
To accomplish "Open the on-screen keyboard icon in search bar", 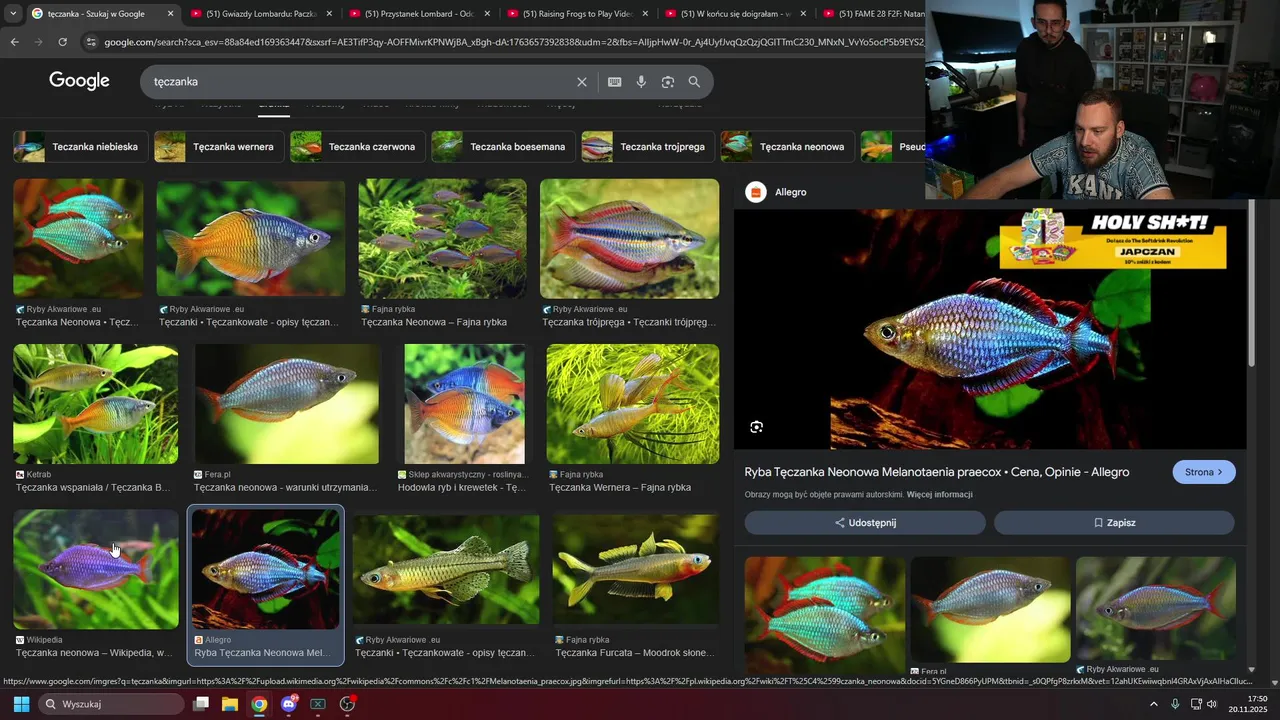I will (x=615, y=82).
